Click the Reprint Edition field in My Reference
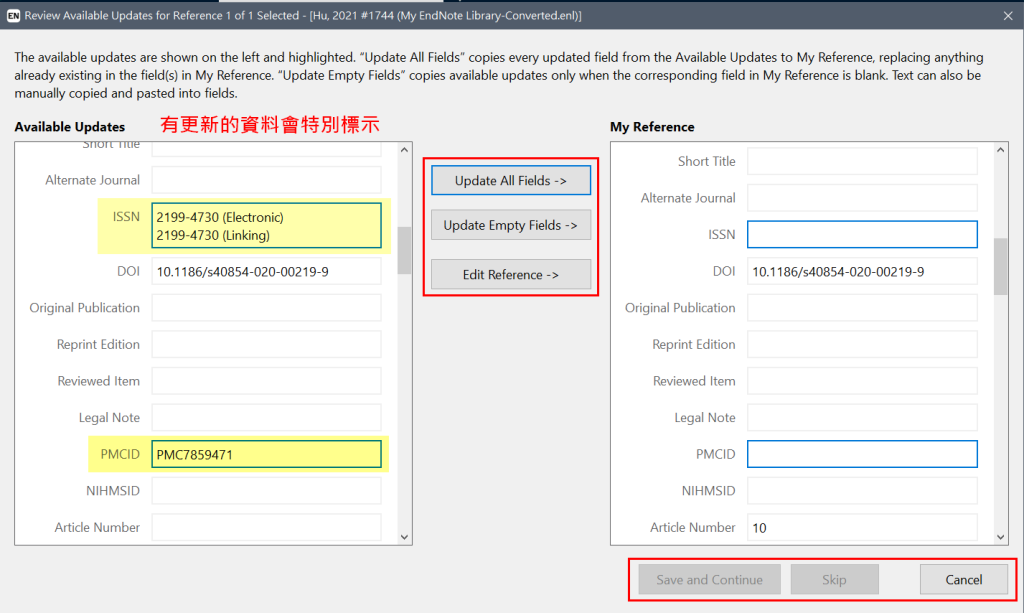This screenshot has width=1024, height=613. tap(862, 345)
